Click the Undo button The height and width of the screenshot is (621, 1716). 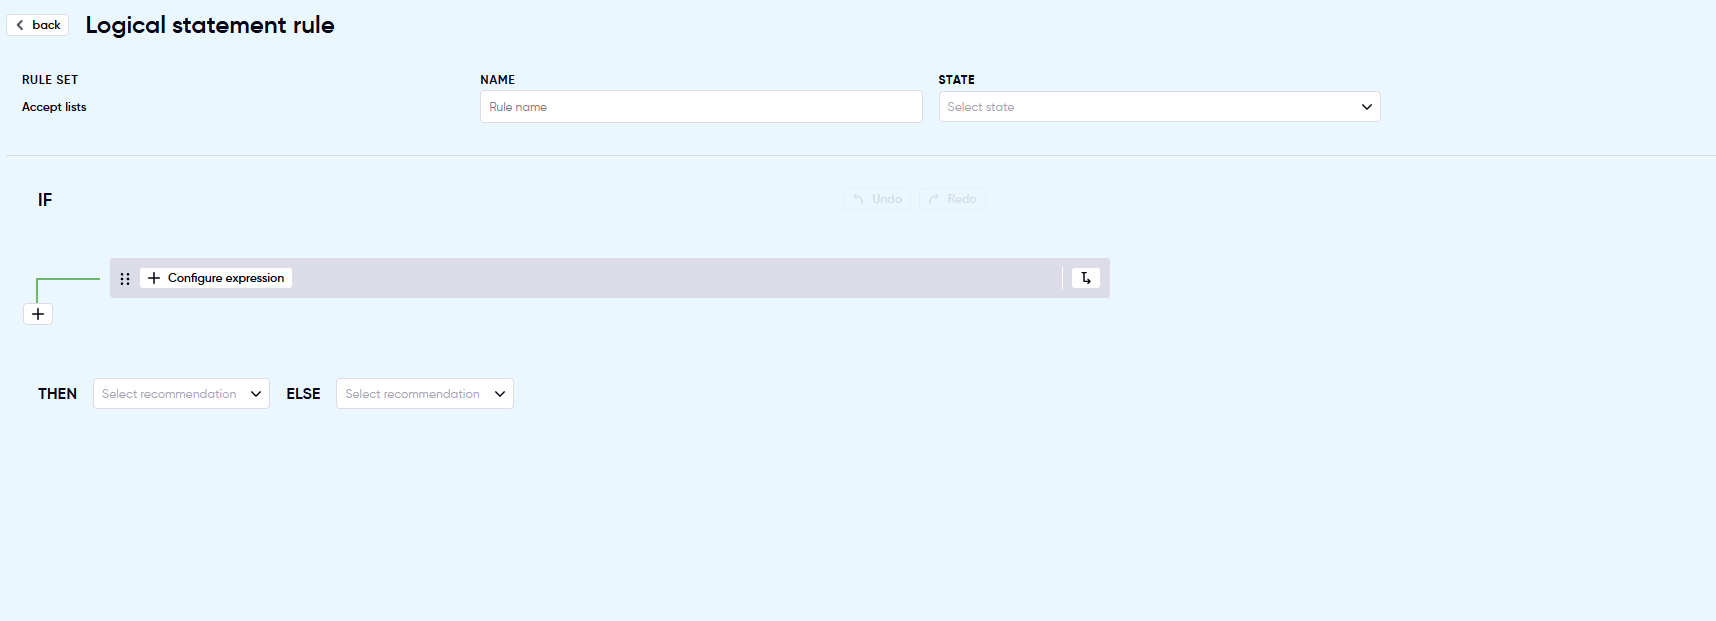pos(877,199)
